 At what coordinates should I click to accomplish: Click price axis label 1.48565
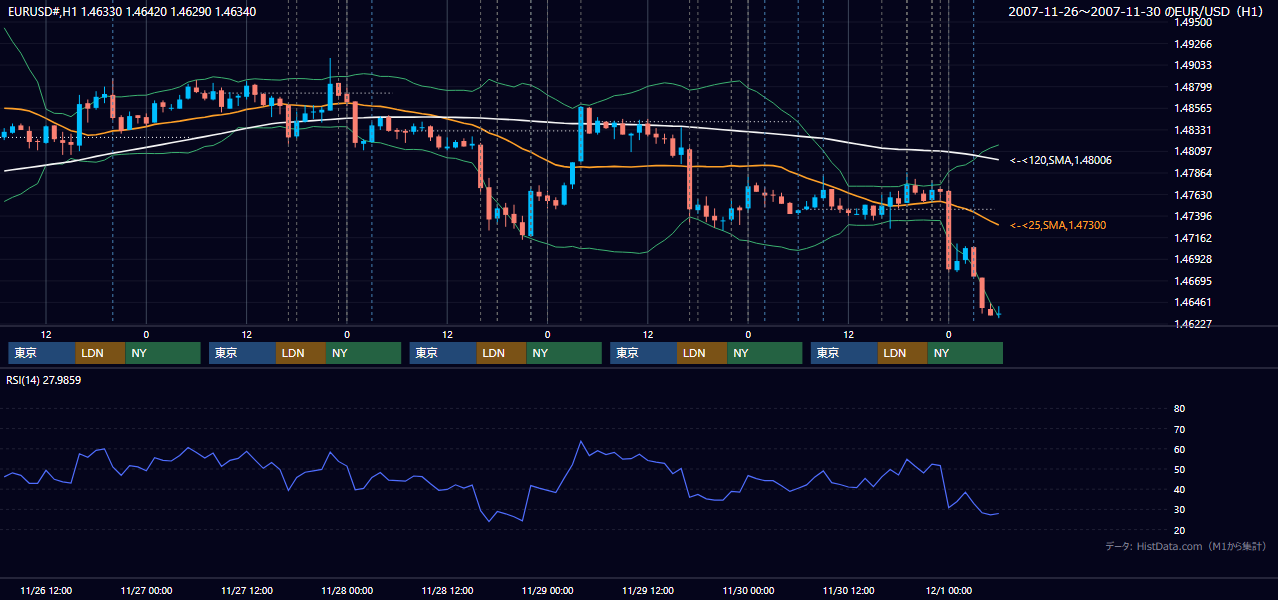click(x=1193, y=108)
